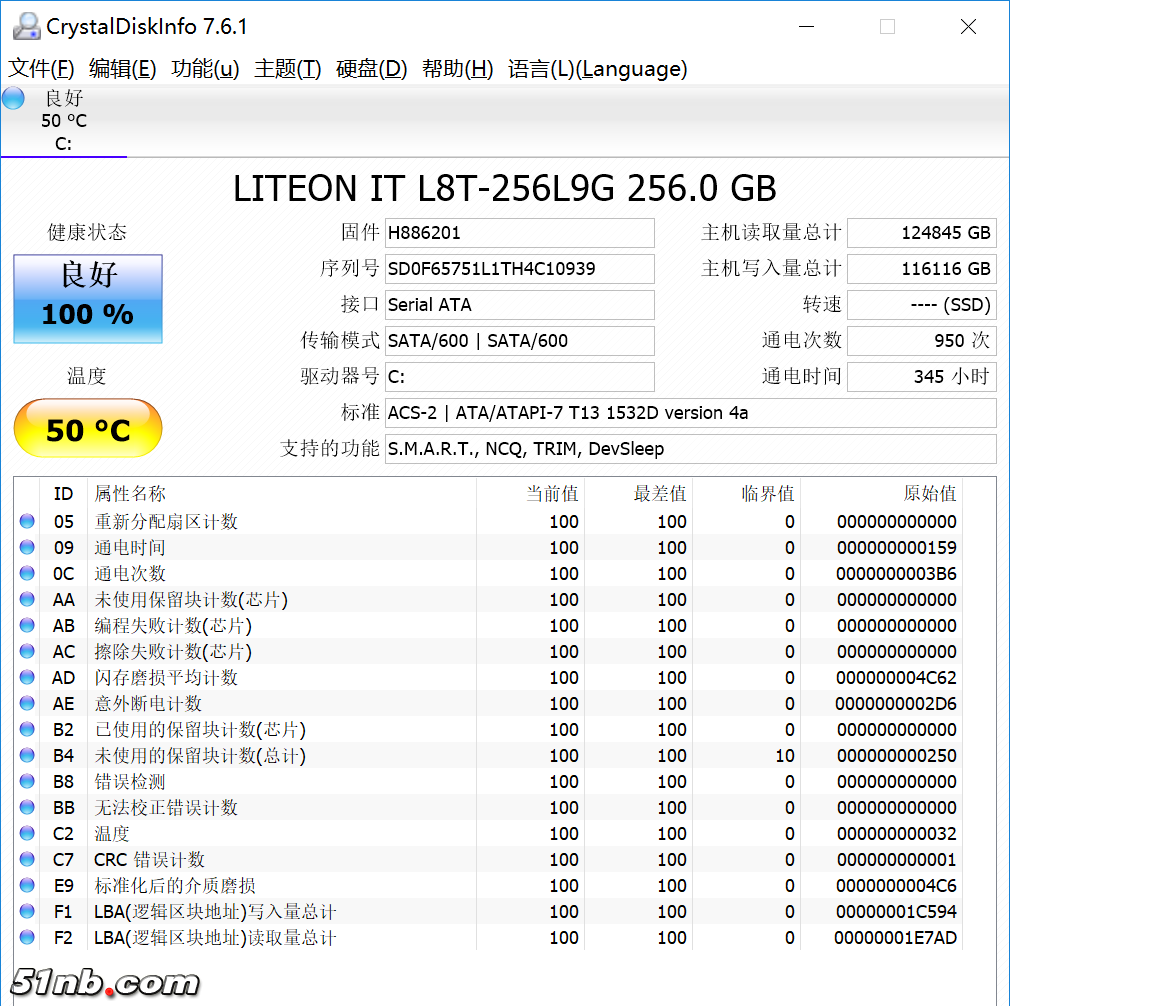Select the E9 标准化后的介质磨损 row
This screenshot has height=1006, width=1152.
[175, 885]
